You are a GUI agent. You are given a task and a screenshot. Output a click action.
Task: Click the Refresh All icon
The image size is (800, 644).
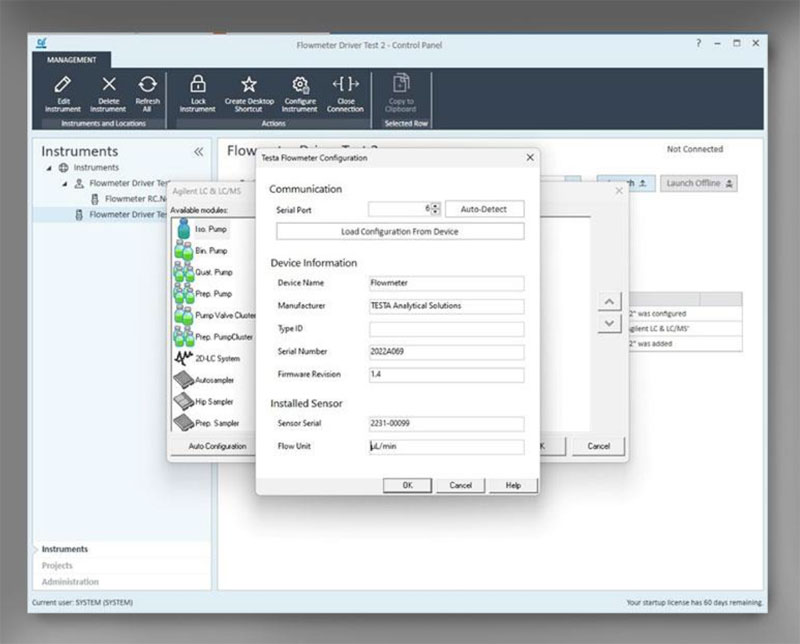pos(147,84)
